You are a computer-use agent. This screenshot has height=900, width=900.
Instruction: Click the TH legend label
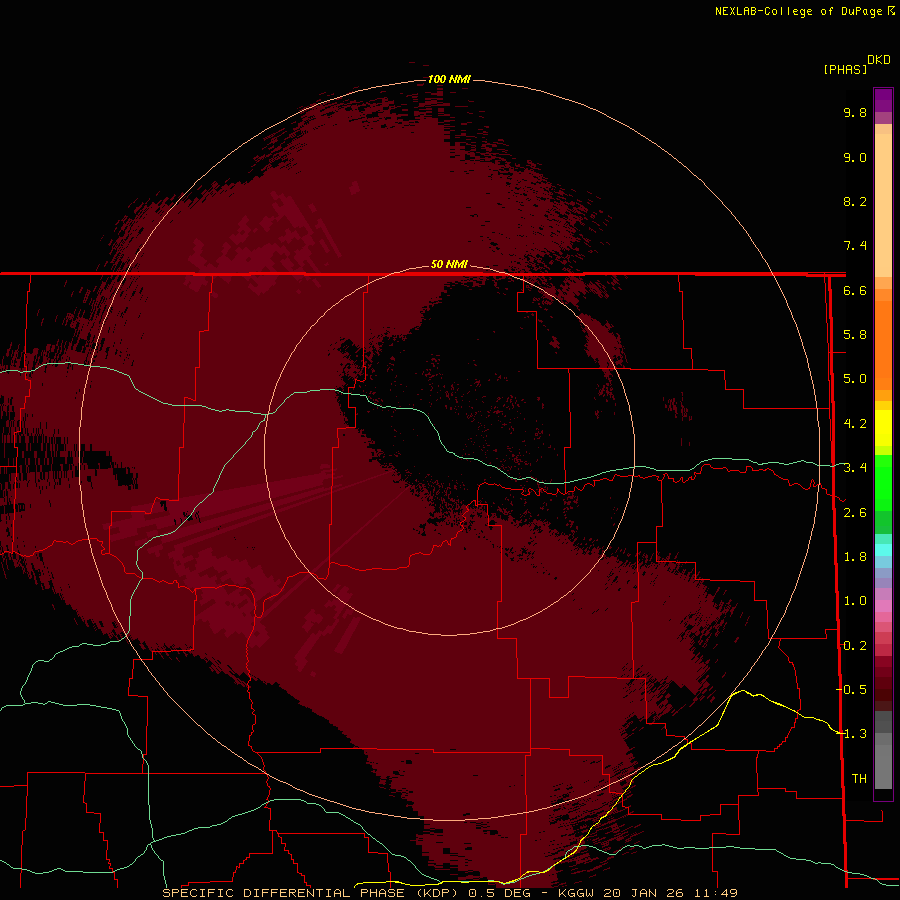click(859, 779)
